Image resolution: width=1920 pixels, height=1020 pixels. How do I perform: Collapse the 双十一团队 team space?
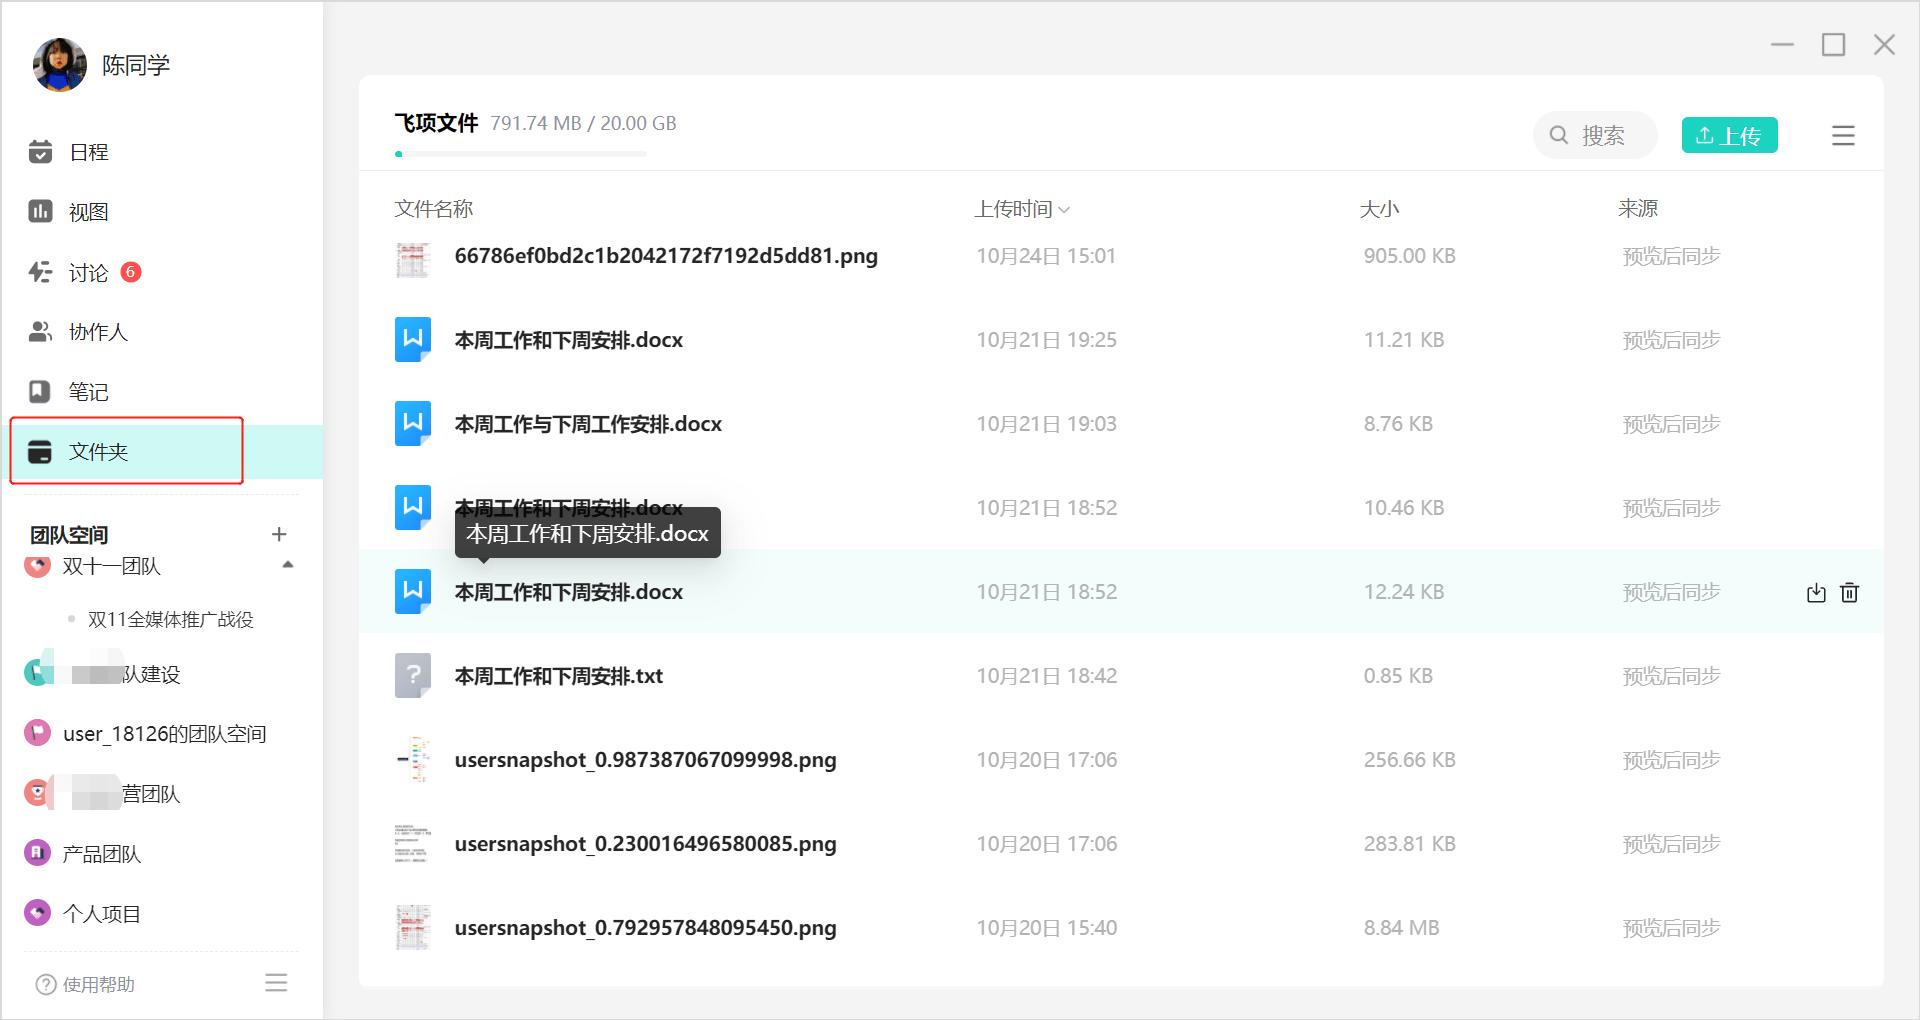[x=288, y=566]
